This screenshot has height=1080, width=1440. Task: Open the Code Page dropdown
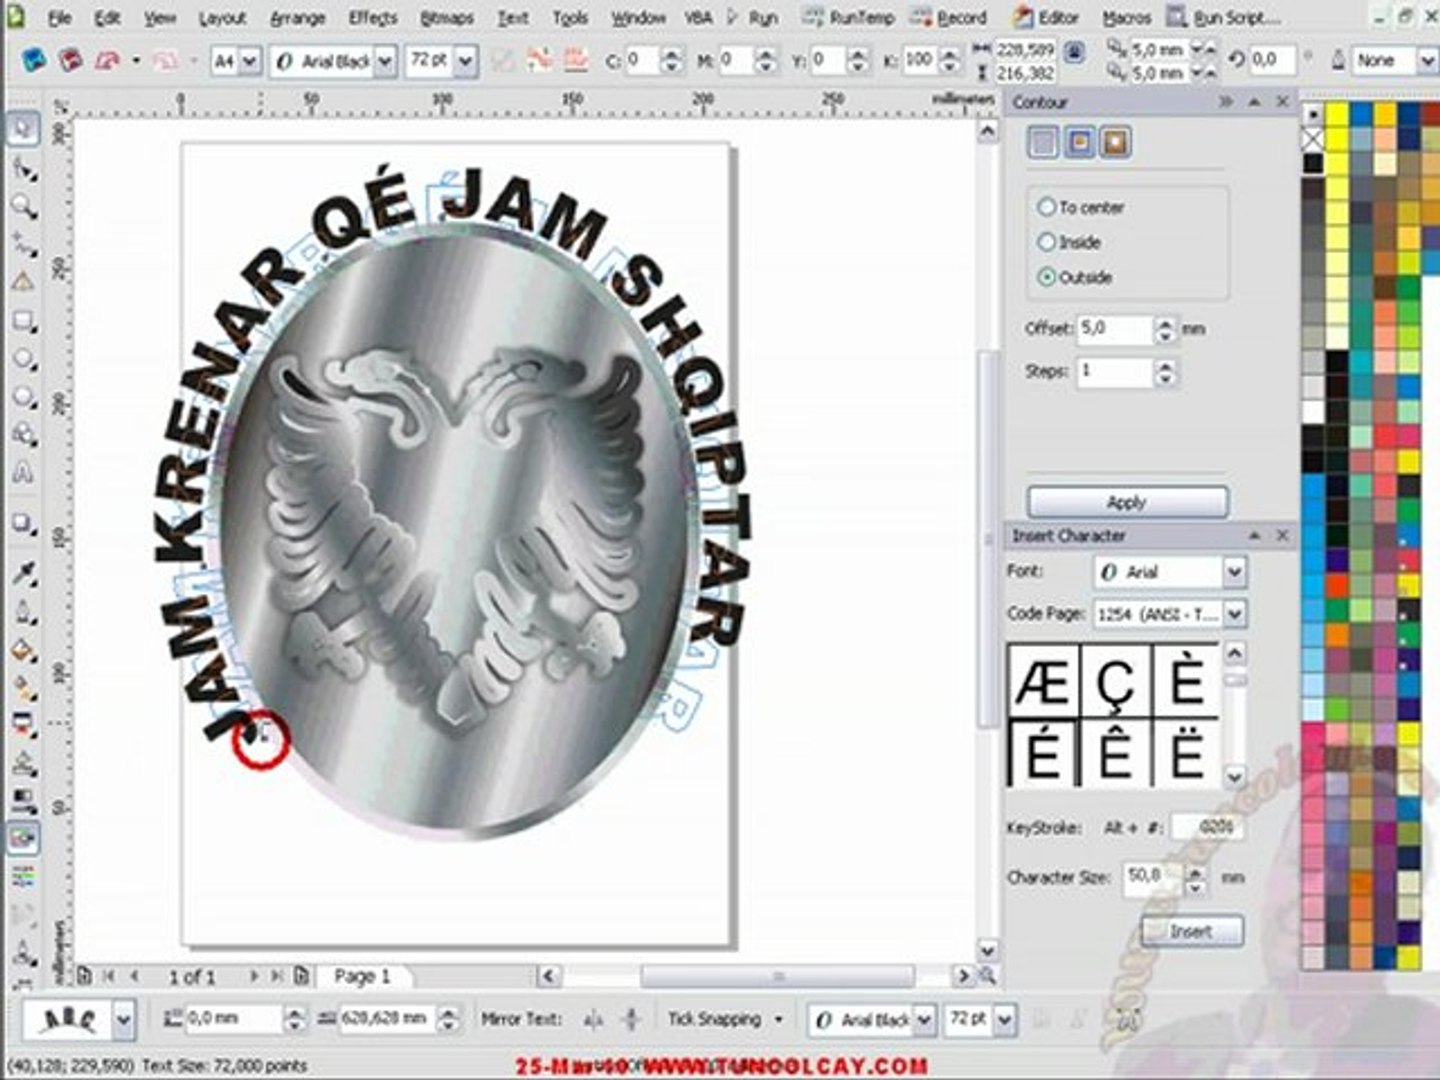pos(1234,614)
